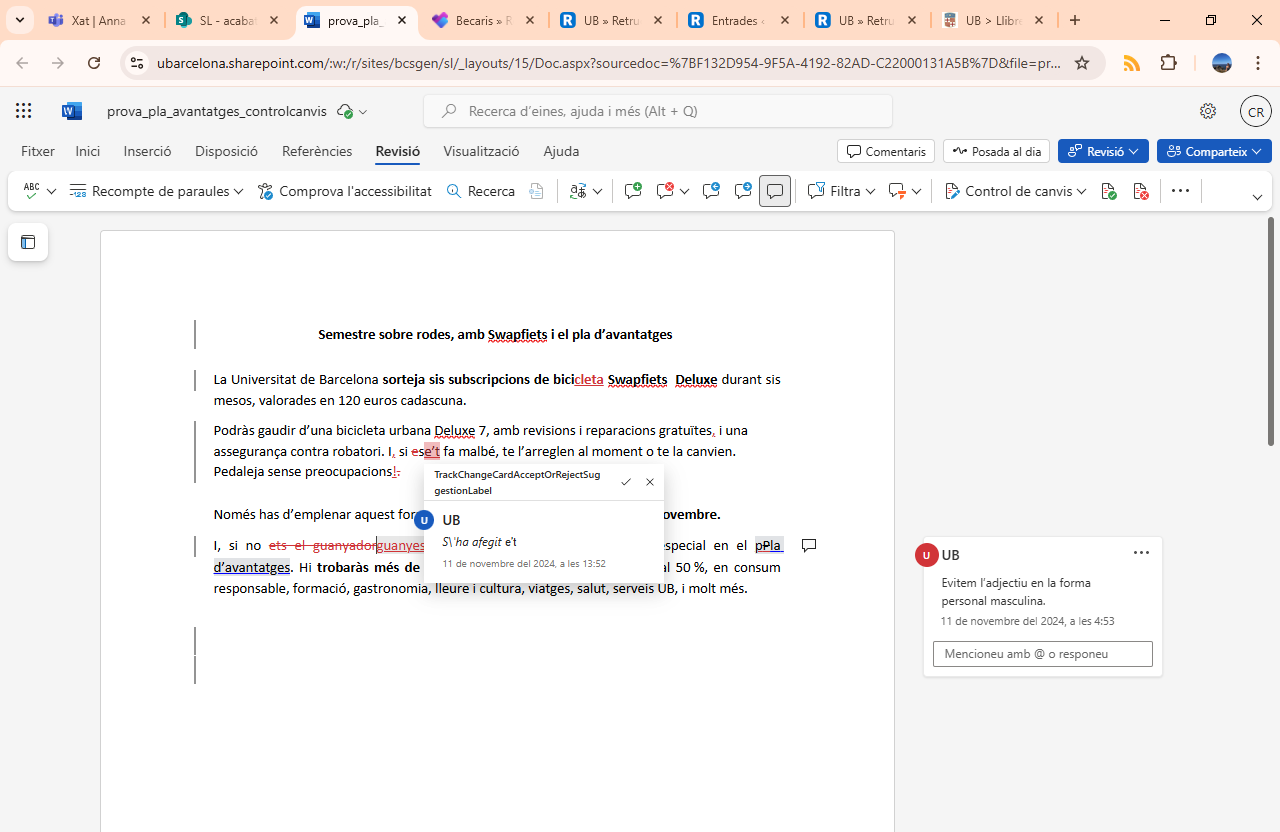1280x832 pixels.
Task: Expand the Recompte de paraules dropdown
Action: pos(157,191)
